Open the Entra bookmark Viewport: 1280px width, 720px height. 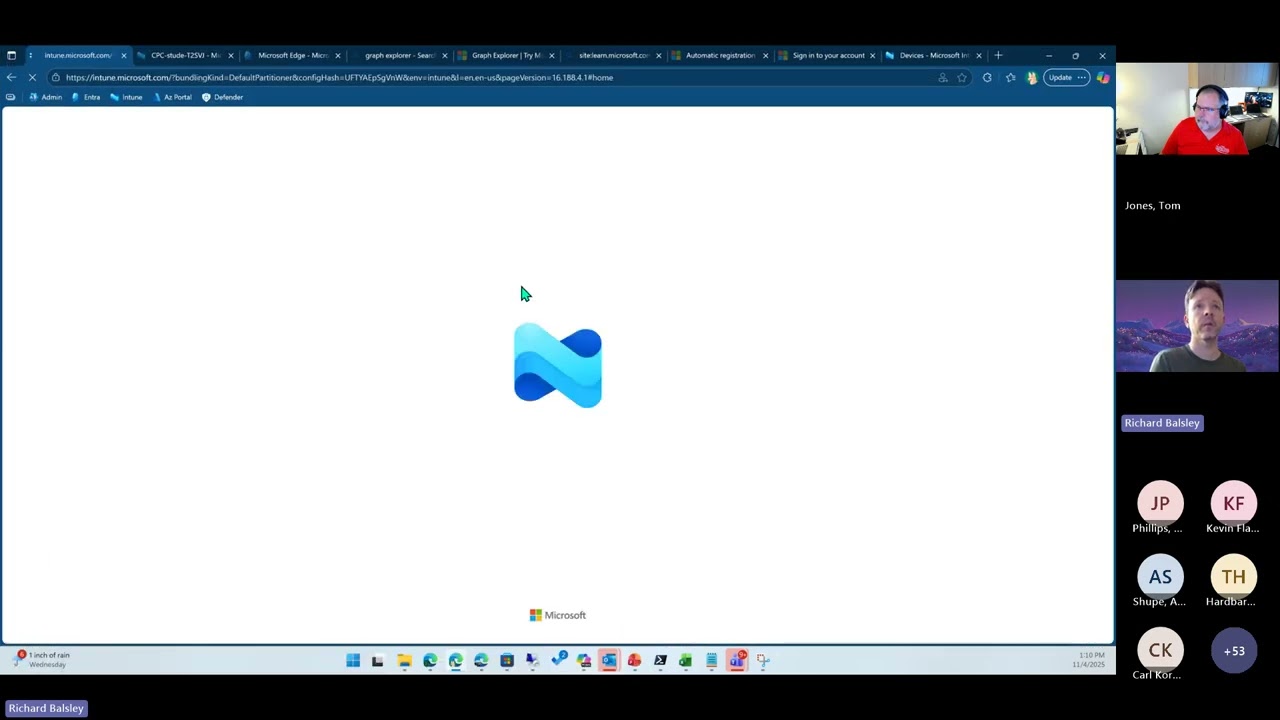[x=86, y=97]
